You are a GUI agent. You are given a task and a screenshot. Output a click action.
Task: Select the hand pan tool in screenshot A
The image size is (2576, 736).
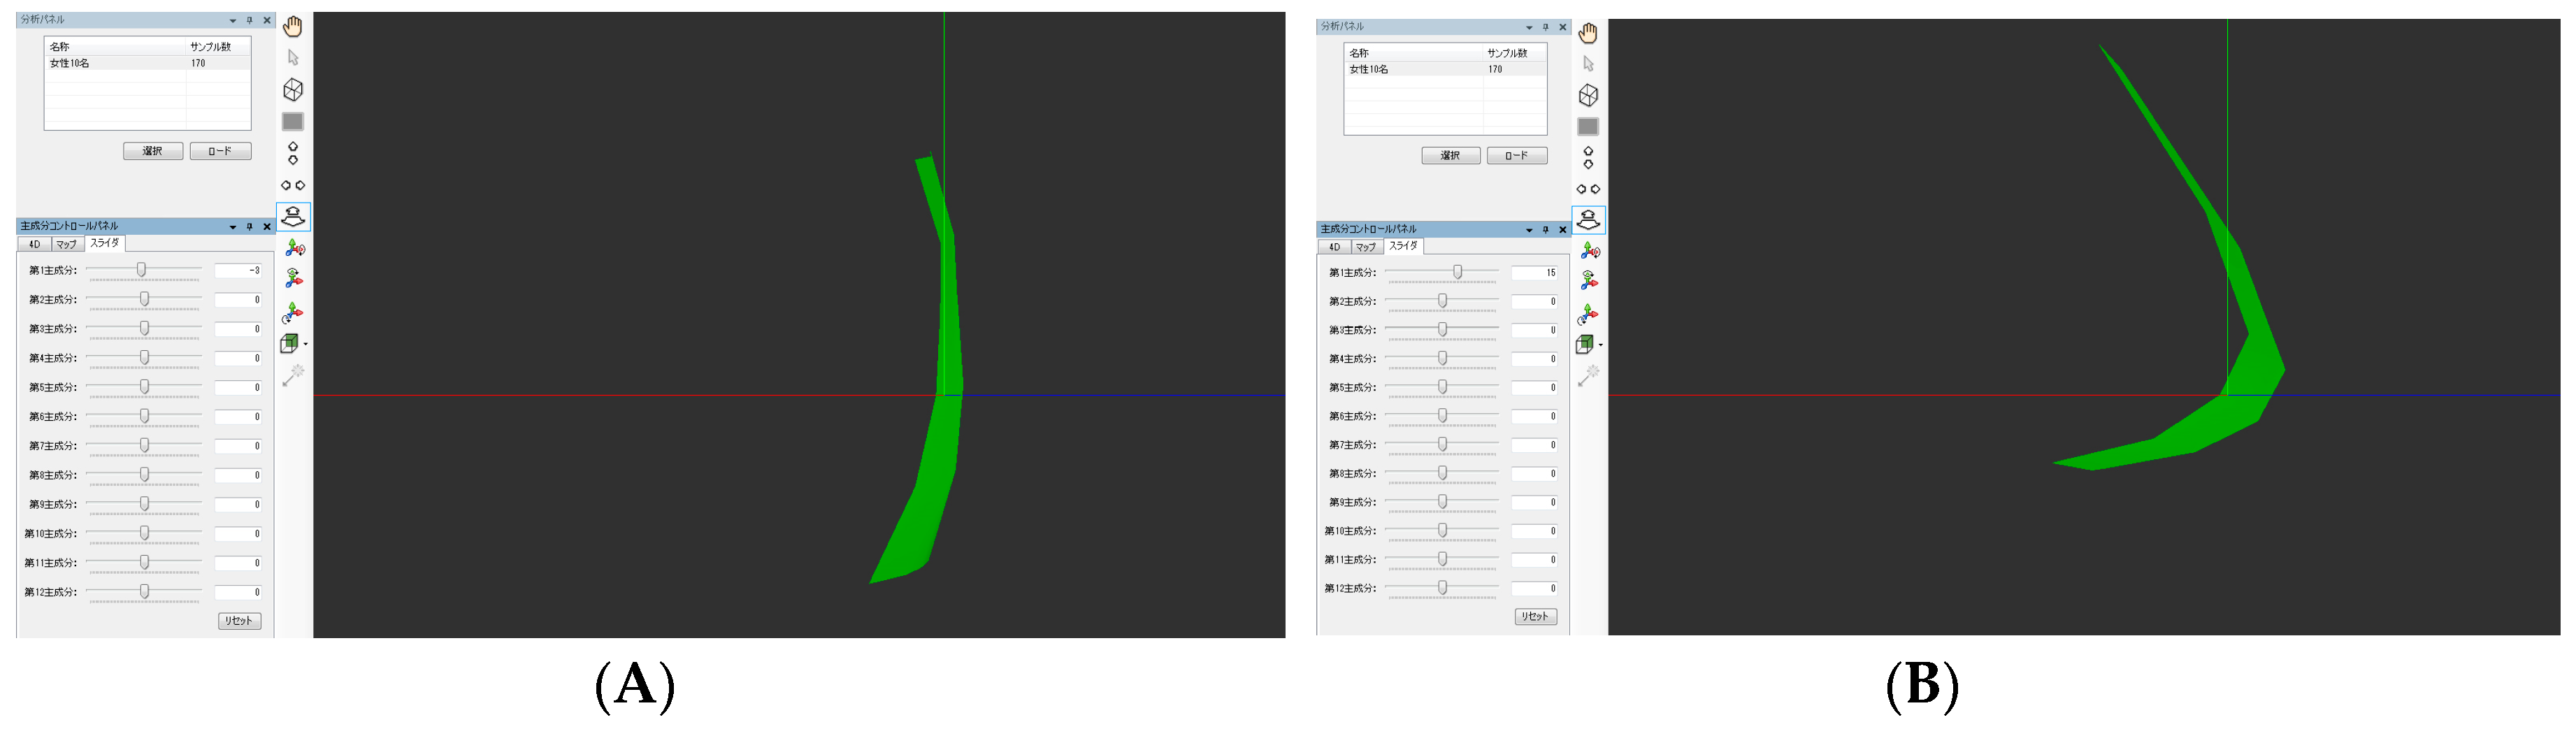292,26
